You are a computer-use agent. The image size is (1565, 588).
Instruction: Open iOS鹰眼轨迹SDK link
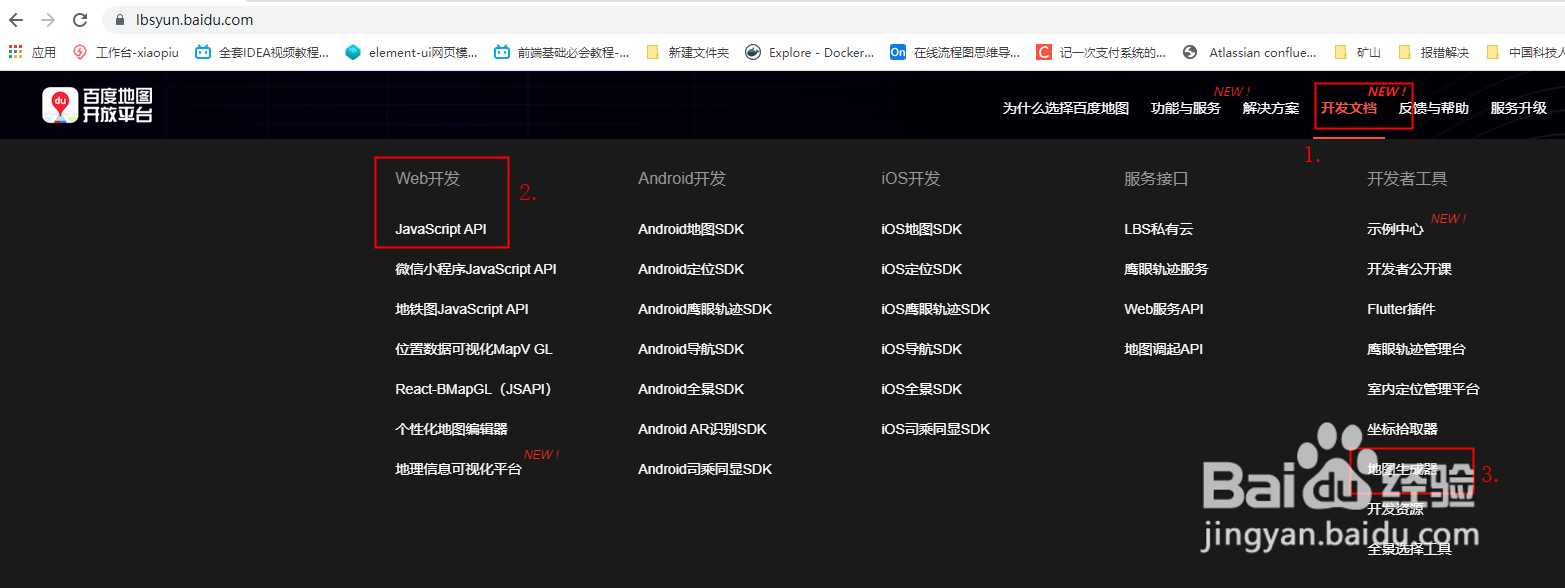click(935, 309)
